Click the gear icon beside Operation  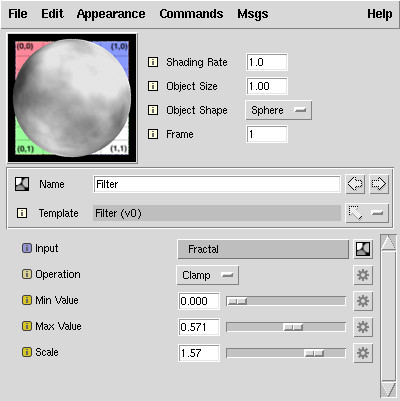tap(363, 275)
